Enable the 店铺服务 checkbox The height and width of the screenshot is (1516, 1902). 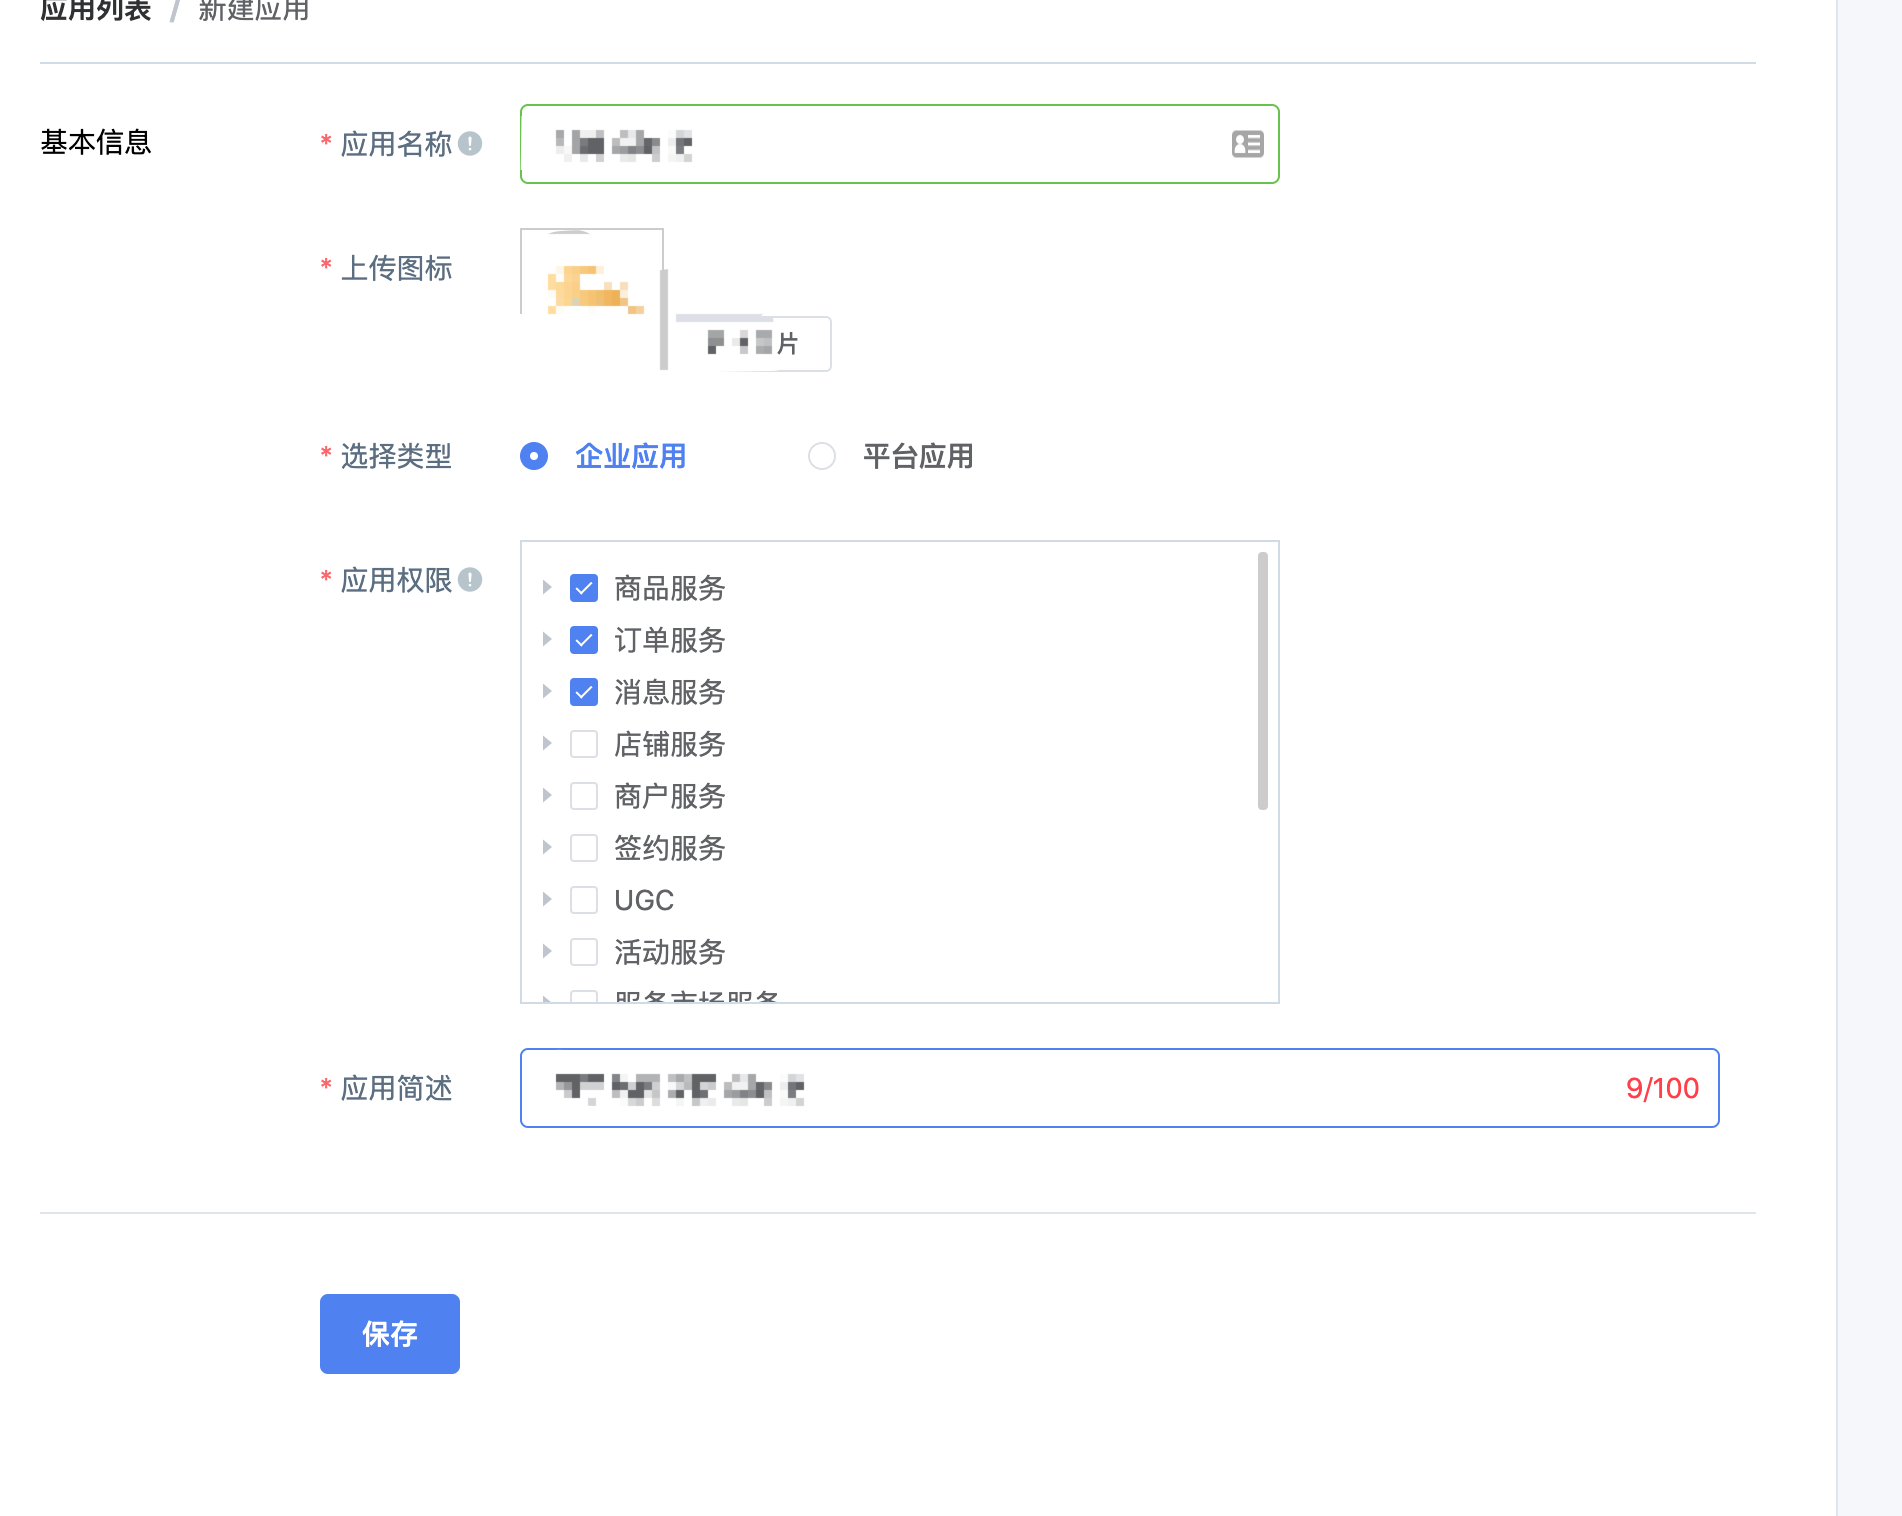[x=583, y=744]
